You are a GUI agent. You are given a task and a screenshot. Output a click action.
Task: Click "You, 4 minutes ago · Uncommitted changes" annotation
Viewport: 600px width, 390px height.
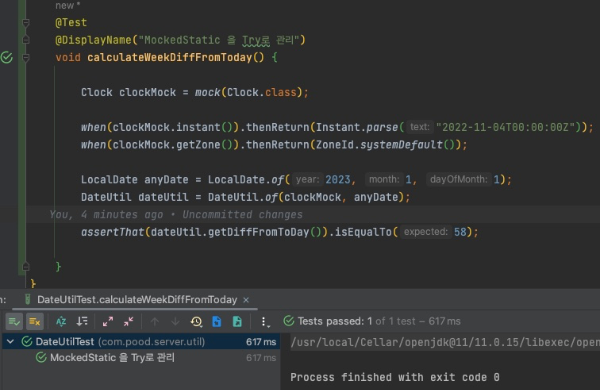click(176, 215)
